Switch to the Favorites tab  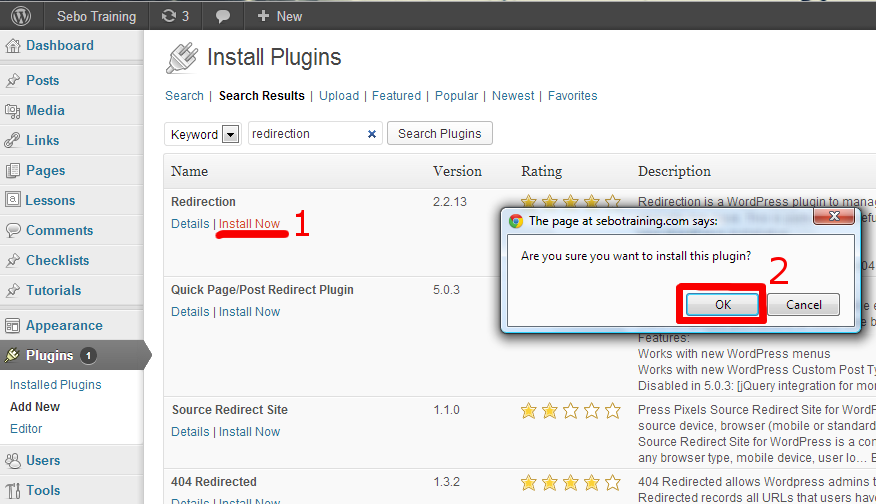tap(573, 96)
